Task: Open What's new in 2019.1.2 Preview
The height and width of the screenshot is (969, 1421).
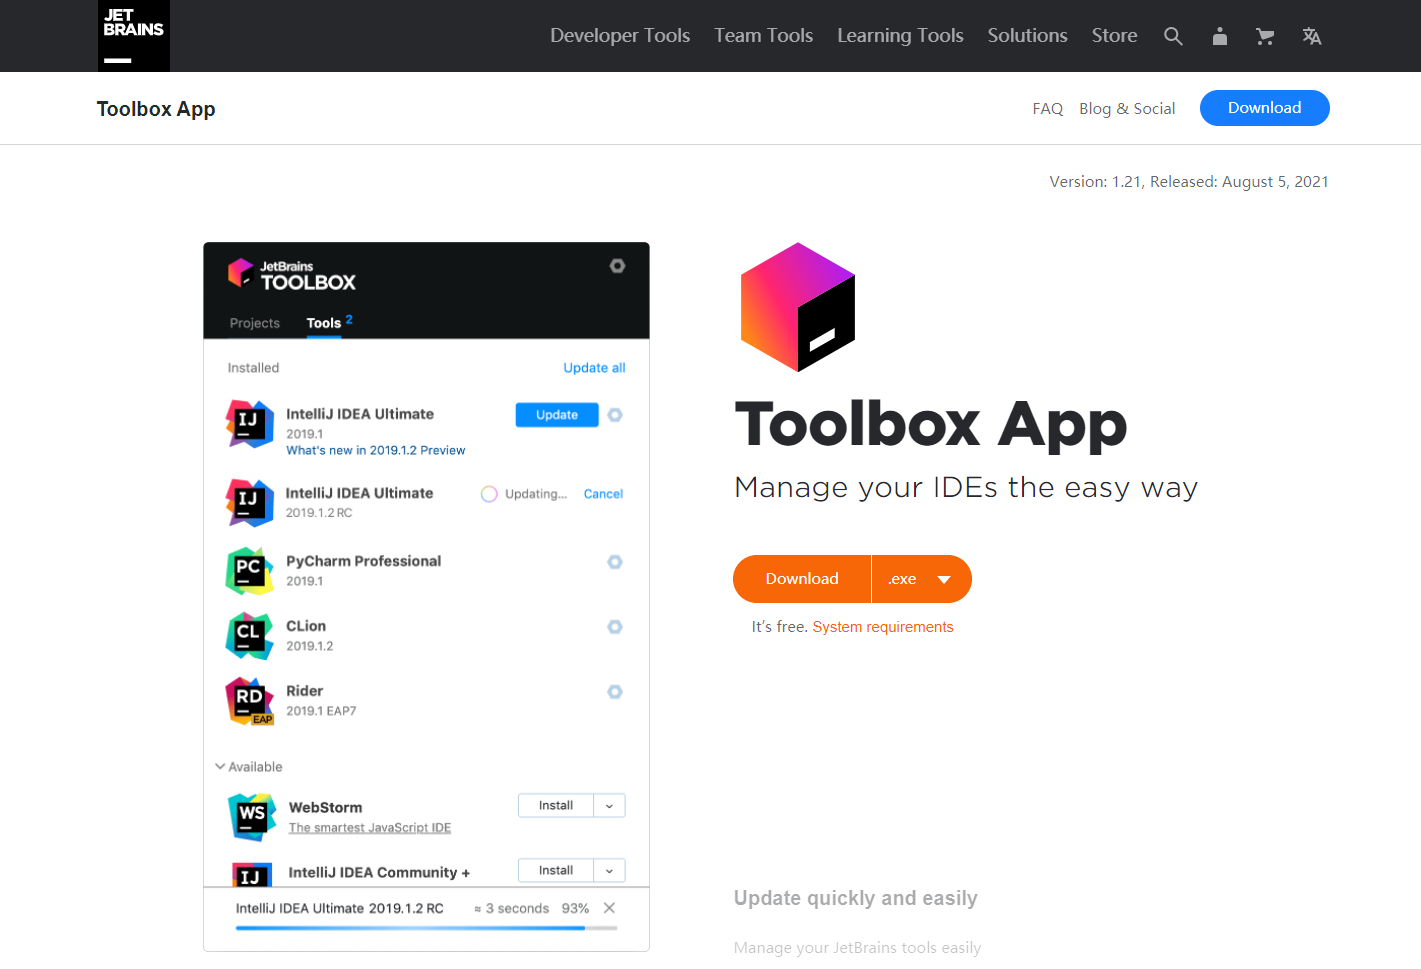Action: (376, 451)
